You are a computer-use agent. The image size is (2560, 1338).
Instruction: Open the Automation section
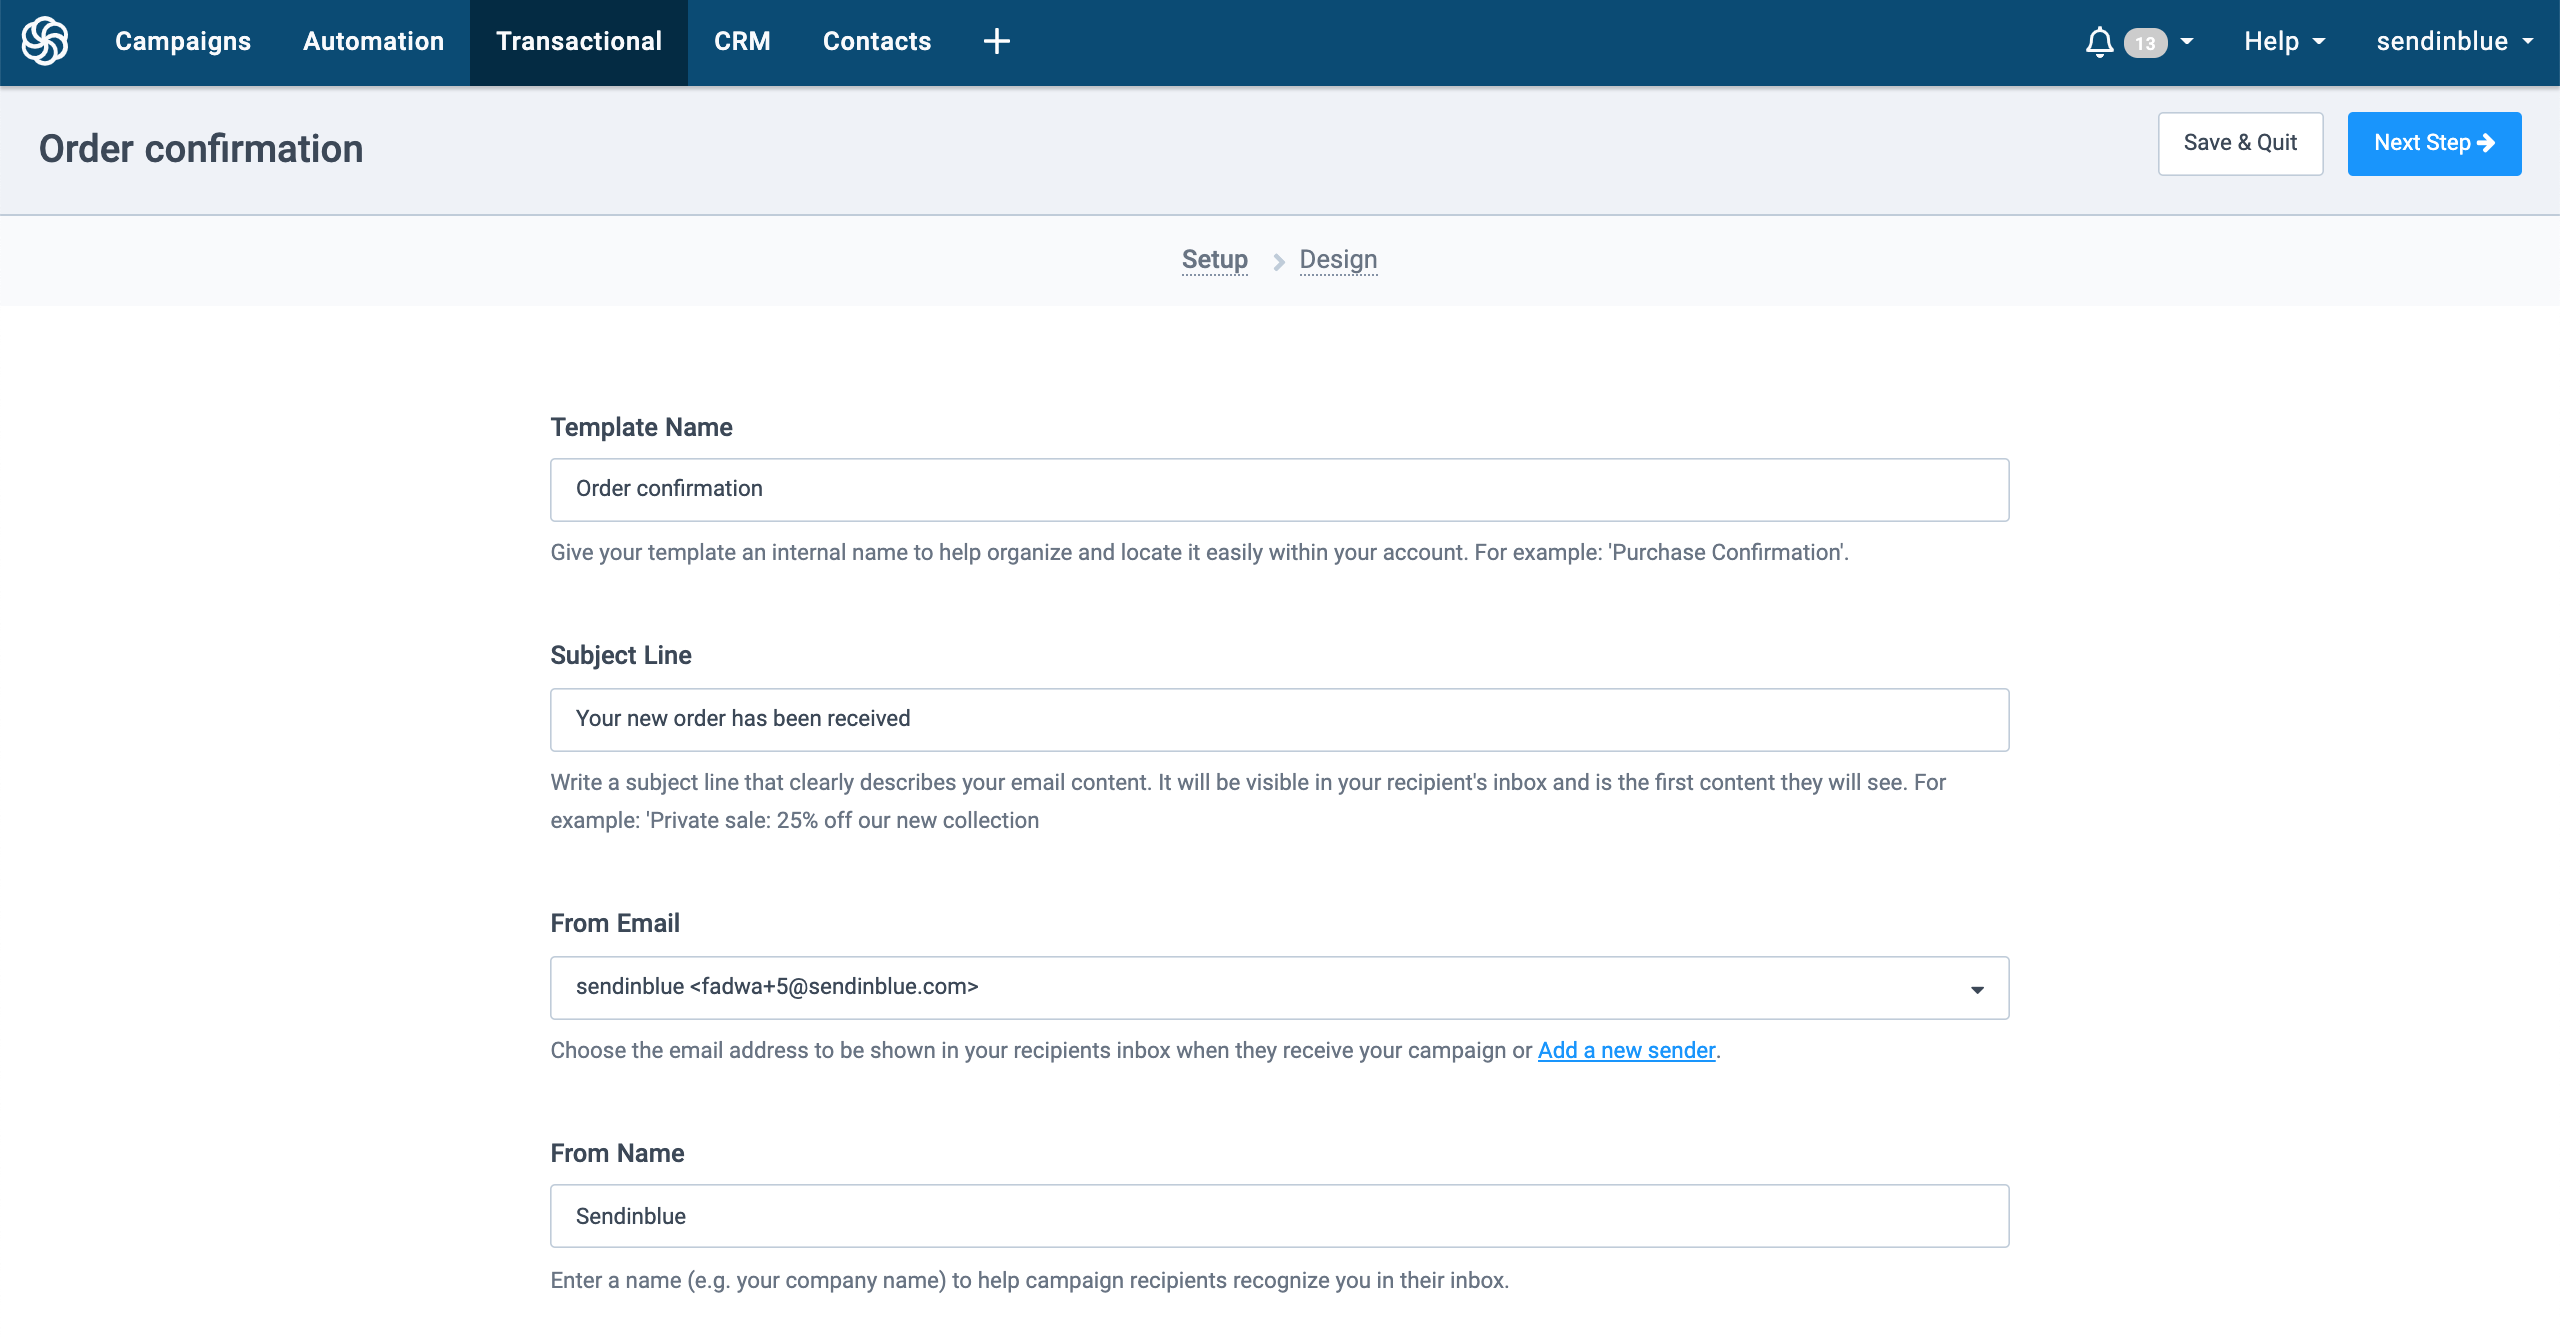[373, 41]
